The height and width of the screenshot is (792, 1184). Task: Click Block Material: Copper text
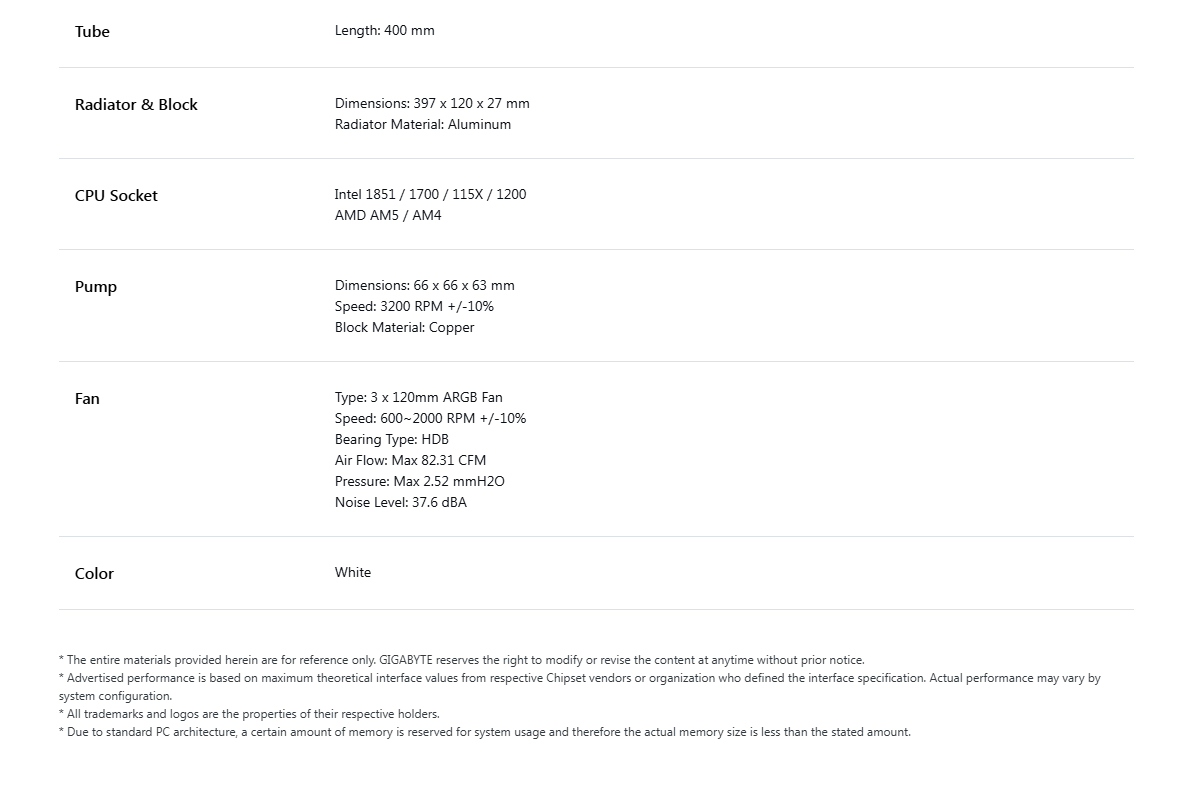click(x=405, y=328)
